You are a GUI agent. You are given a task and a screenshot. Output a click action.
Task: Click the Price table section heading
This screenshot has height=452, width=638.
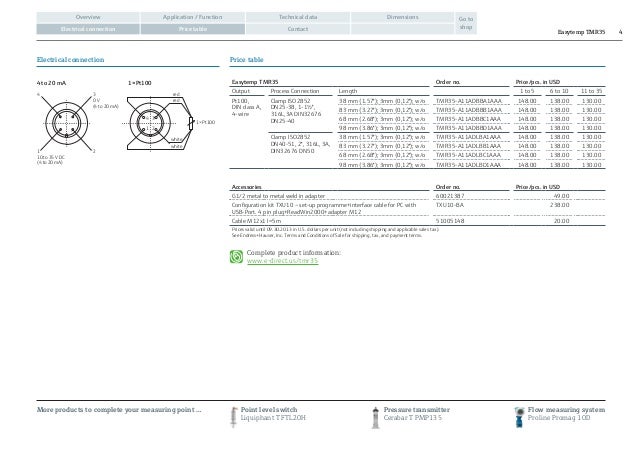[x=247, y=60]
